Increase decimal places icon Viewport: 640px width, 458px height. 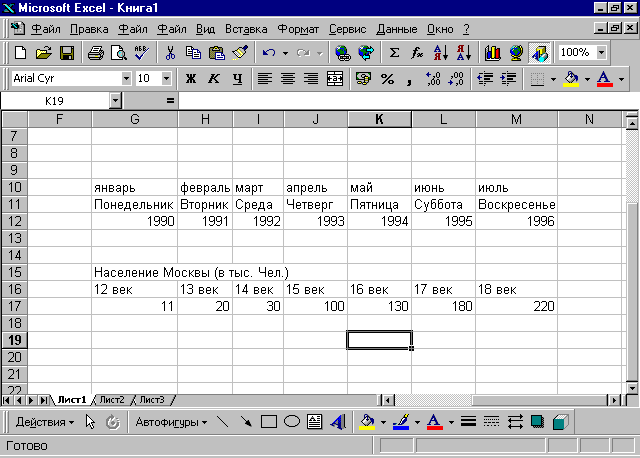point(433,78)
